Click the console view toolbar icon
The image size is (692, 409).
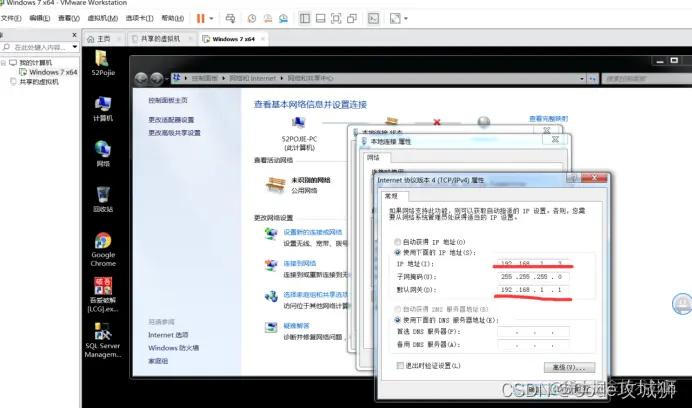click(x=373, y=19)
